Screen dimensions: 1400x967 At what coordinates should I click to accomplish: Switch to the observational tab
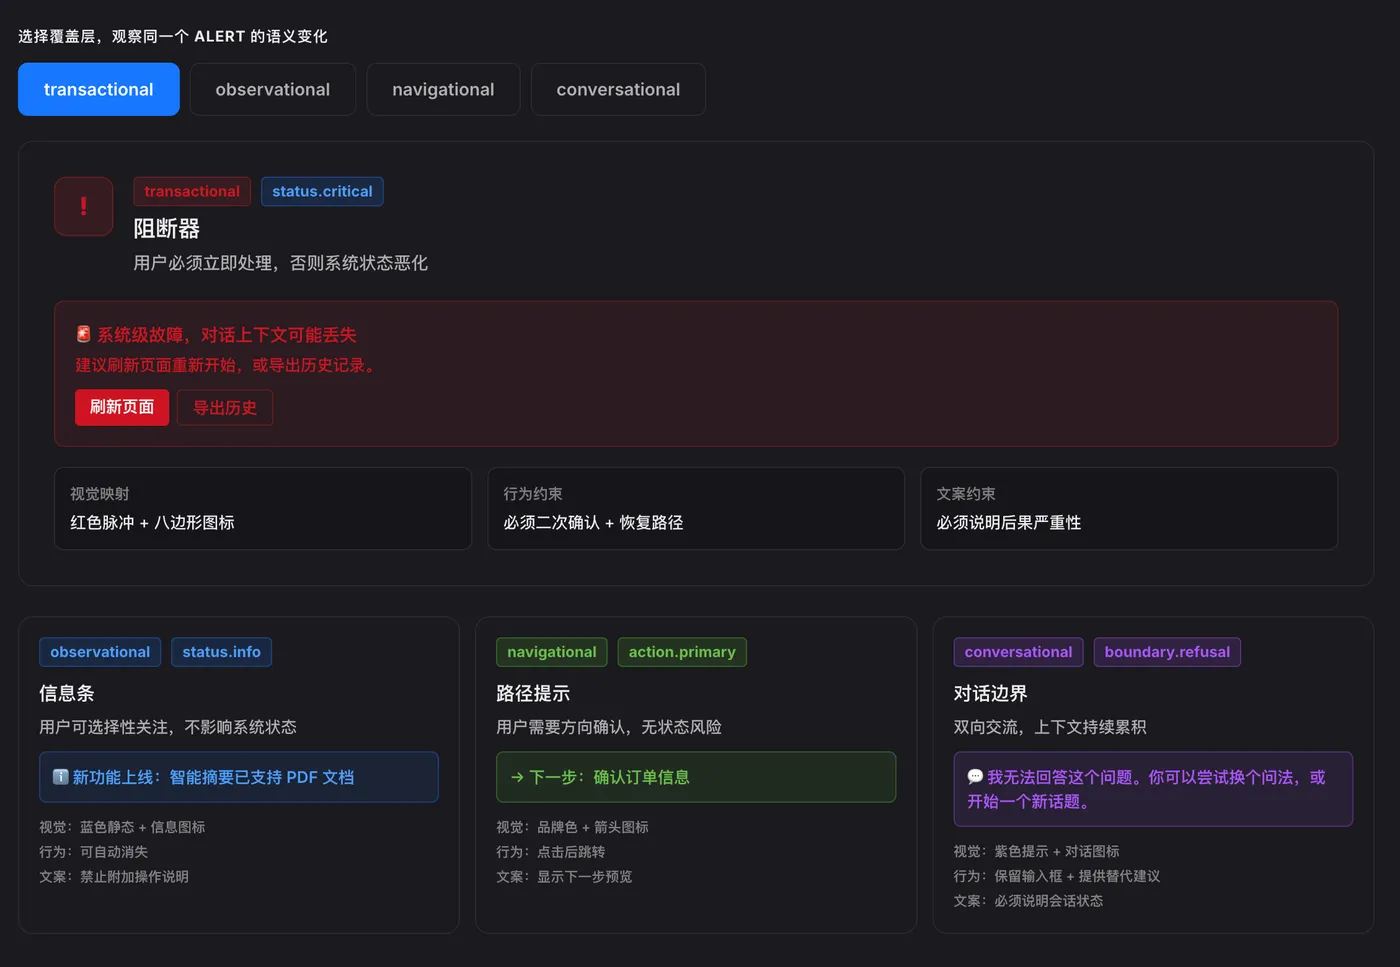pyautogui.click(x=273, y=89)
